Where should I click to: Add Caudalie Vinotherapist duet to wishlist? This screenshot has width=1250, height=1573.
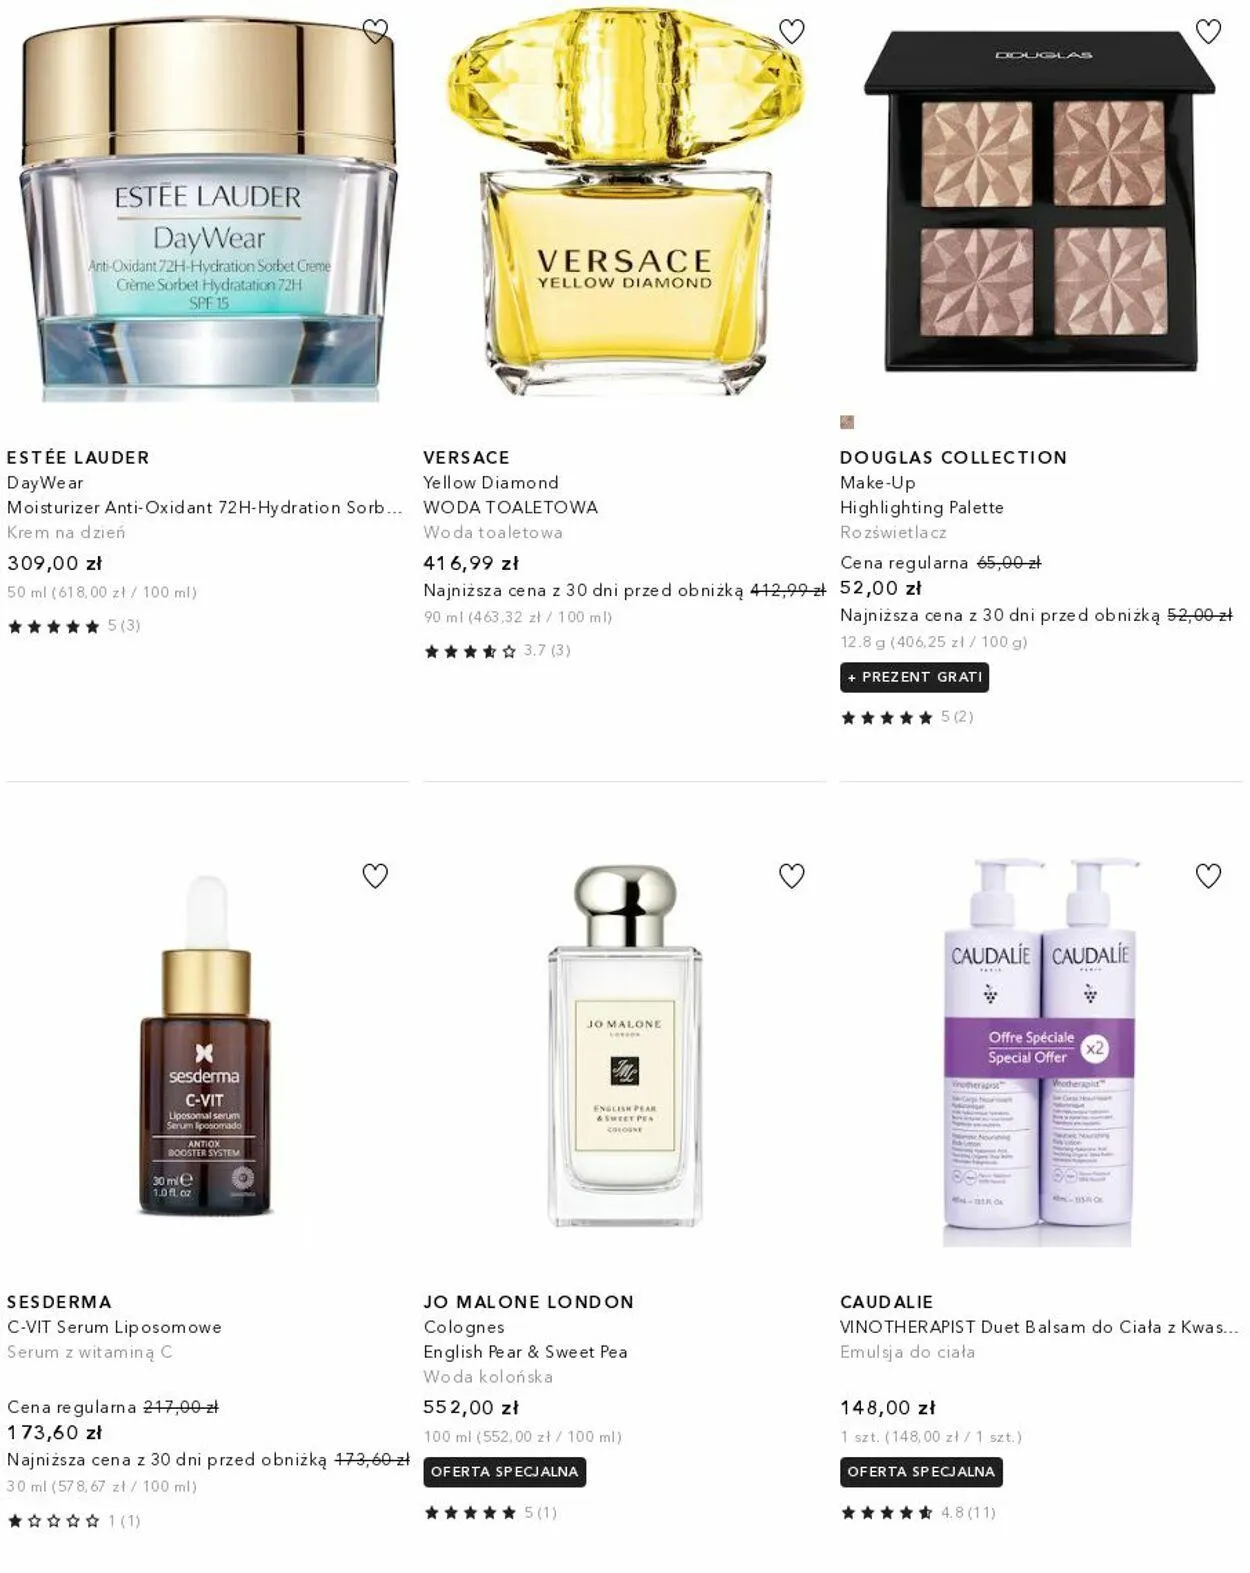point(1208,876)
